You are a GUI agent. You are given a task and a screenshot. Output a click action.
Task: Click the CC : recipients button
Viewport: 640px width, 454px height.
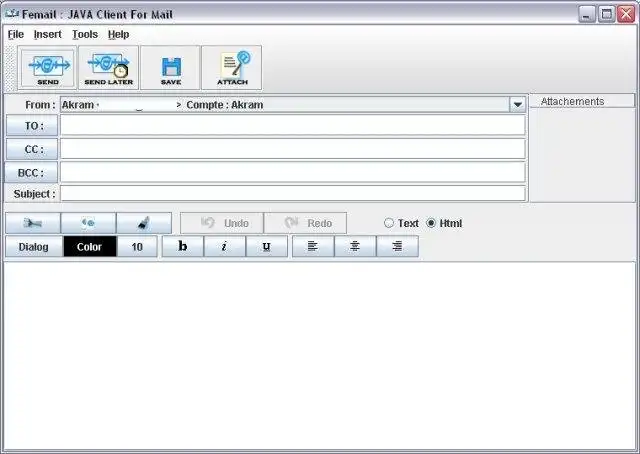click(x=32, y=149)
